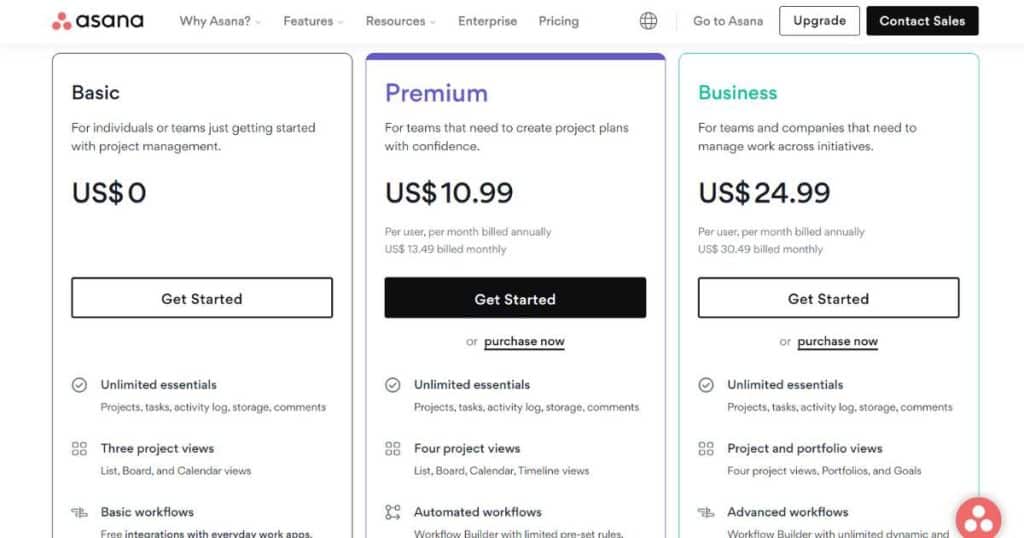Go to the Pricing nav item
Screen dimensions: 1024x538
tap(558, 21)
